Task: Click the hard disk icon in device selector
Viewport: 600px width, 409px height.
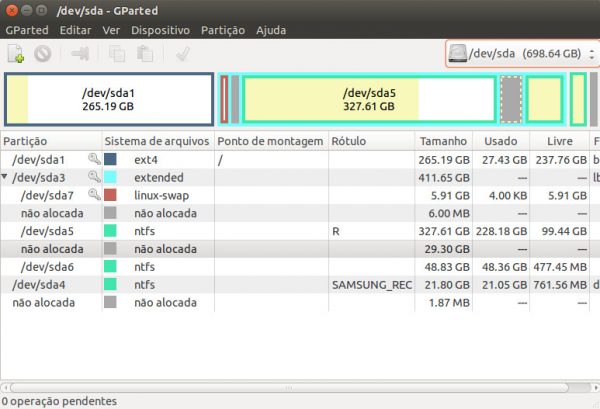Action: click(458, 53)
